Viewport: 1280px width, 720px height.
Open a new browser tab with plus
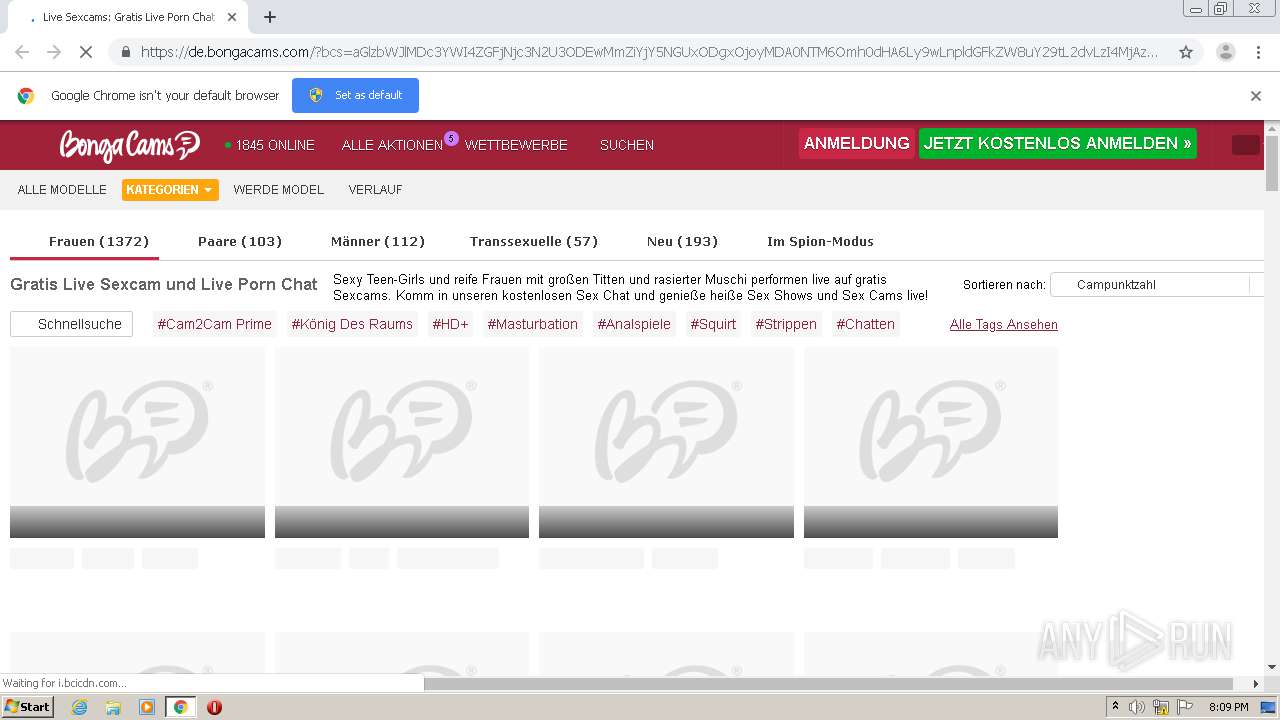point(269,17)
